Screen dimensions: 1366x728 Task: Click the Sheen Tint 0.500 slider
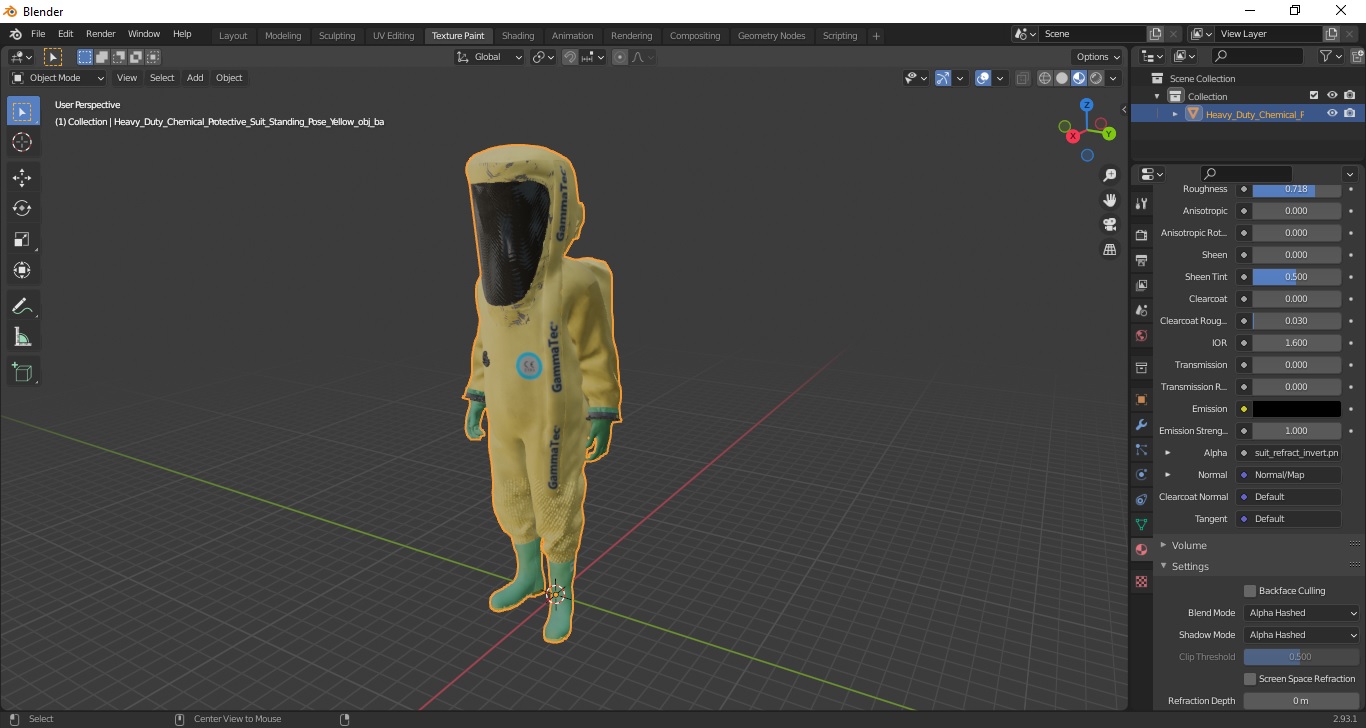tap(1297, 277)
